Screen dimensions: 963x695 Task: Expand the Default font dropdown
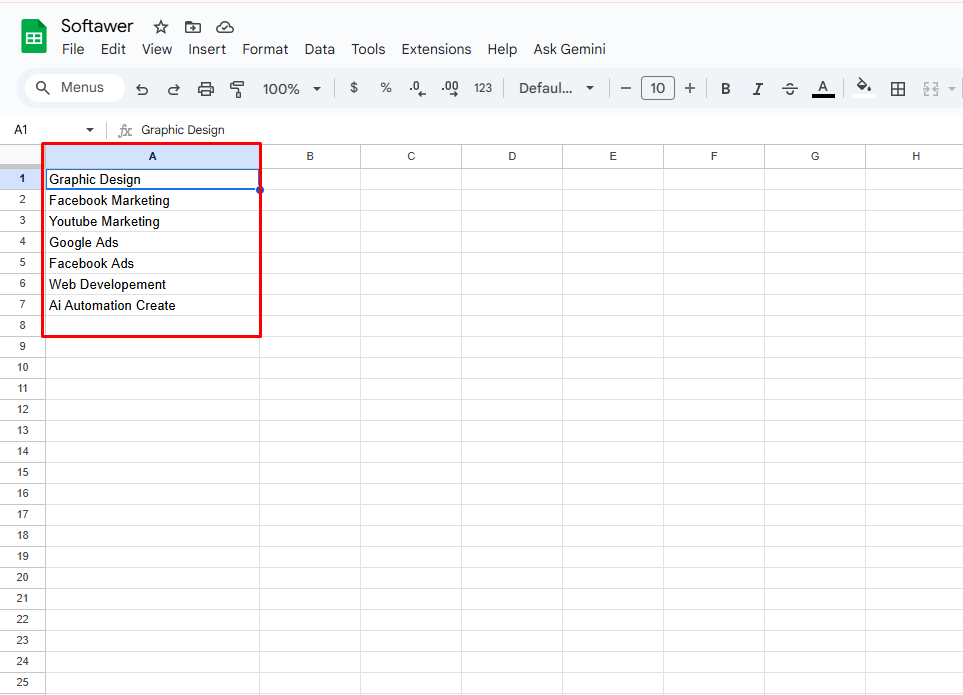[x=556, y=89]
